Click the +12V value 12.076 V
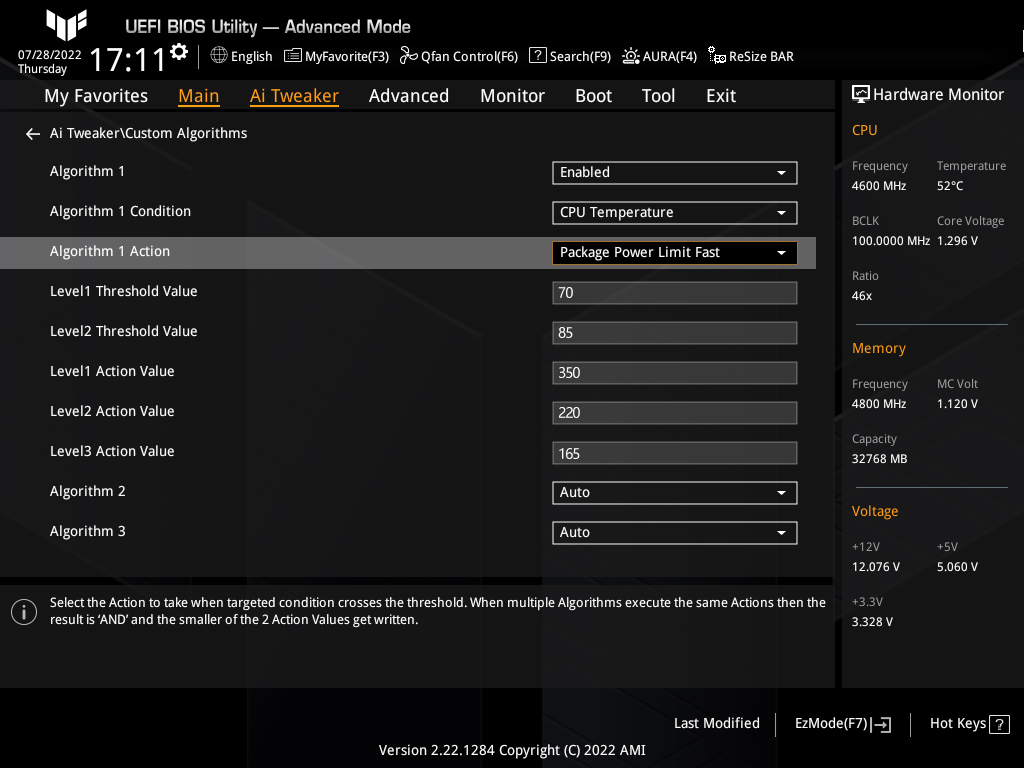Screen dimensions: 1024x768 875,567
